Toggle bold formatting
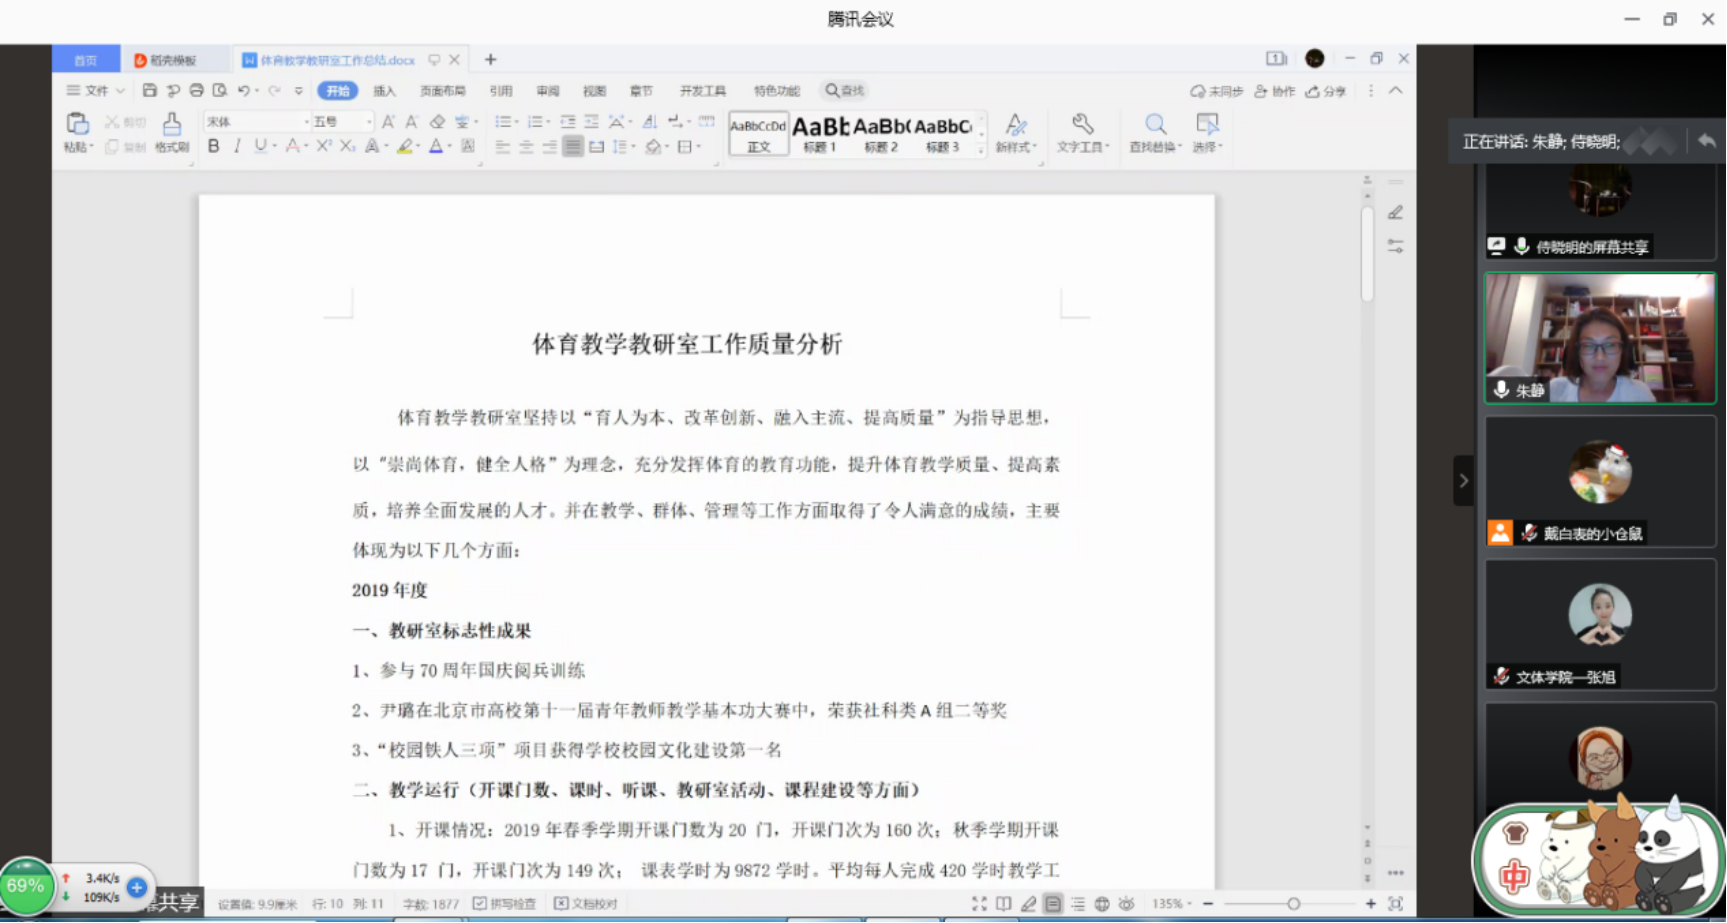The width and height of the screenshot is (1727, 923). (x=213, y=147)
